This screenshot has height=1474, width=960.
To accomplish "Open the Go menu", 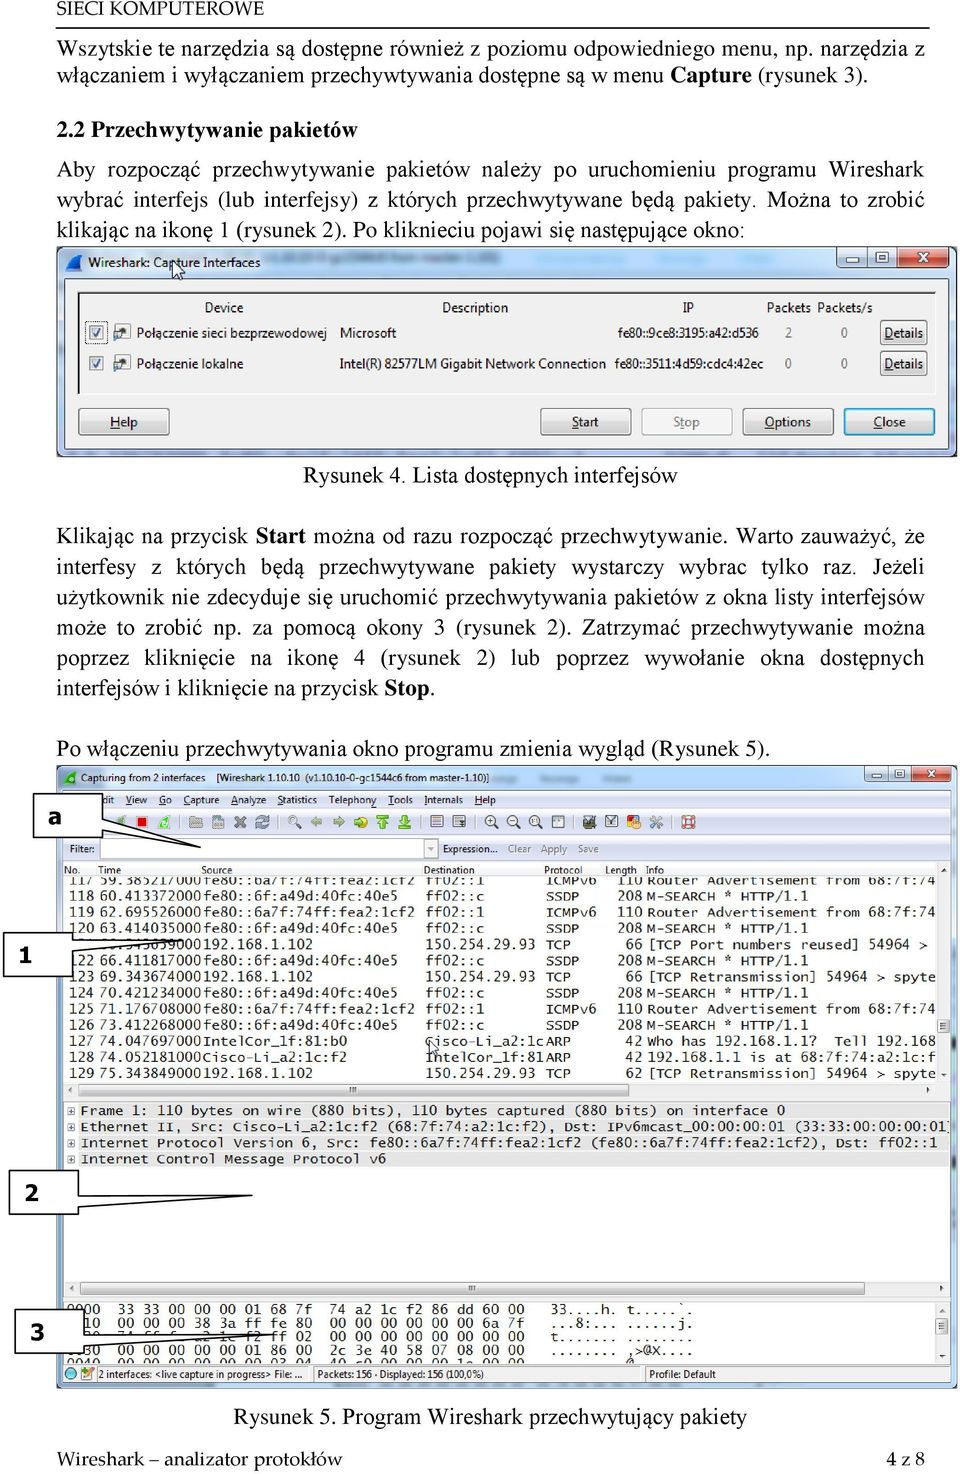I will 165,800.
